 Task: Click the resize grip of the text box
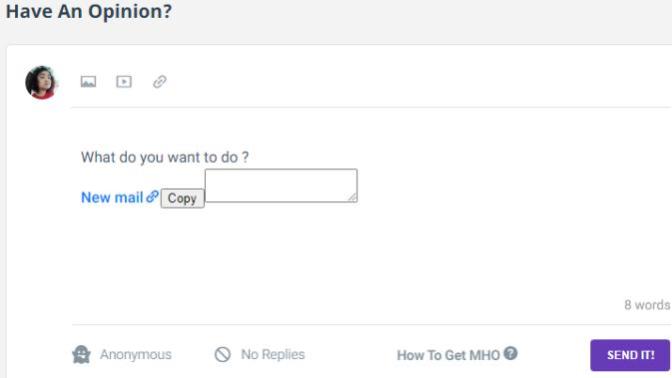352,198
